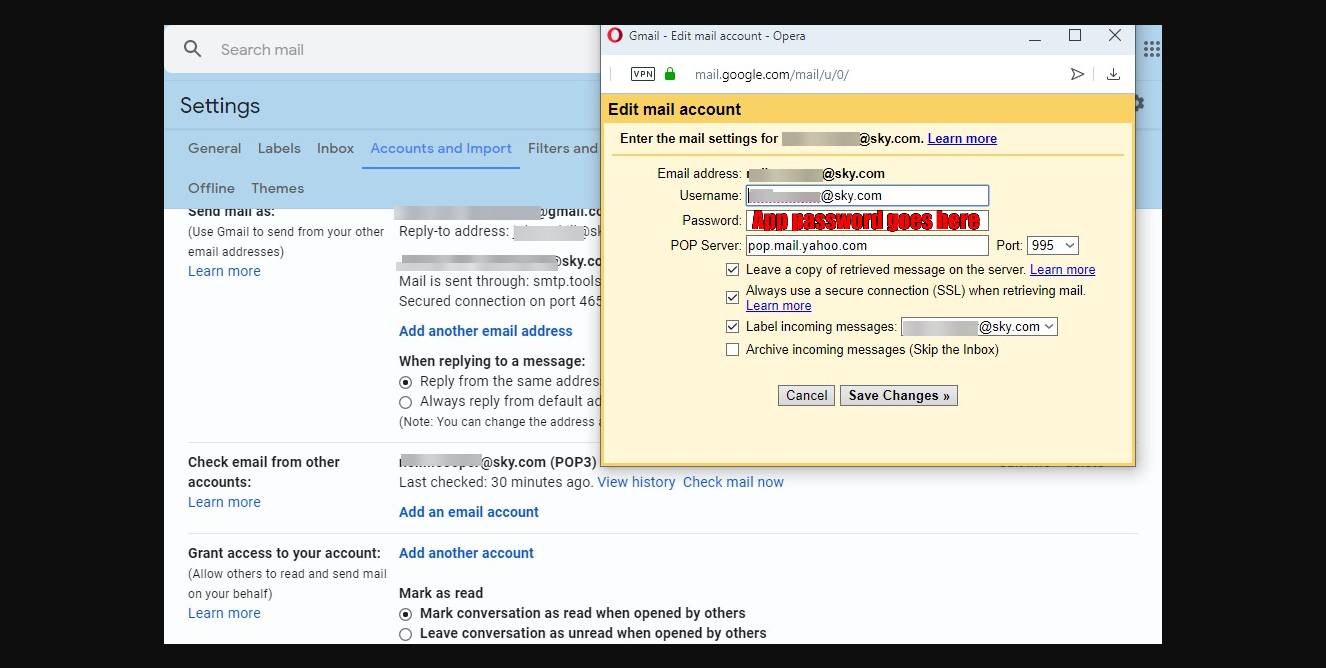
Task: Enable Archive incoming messages checkbox
Action: point(733,350)
